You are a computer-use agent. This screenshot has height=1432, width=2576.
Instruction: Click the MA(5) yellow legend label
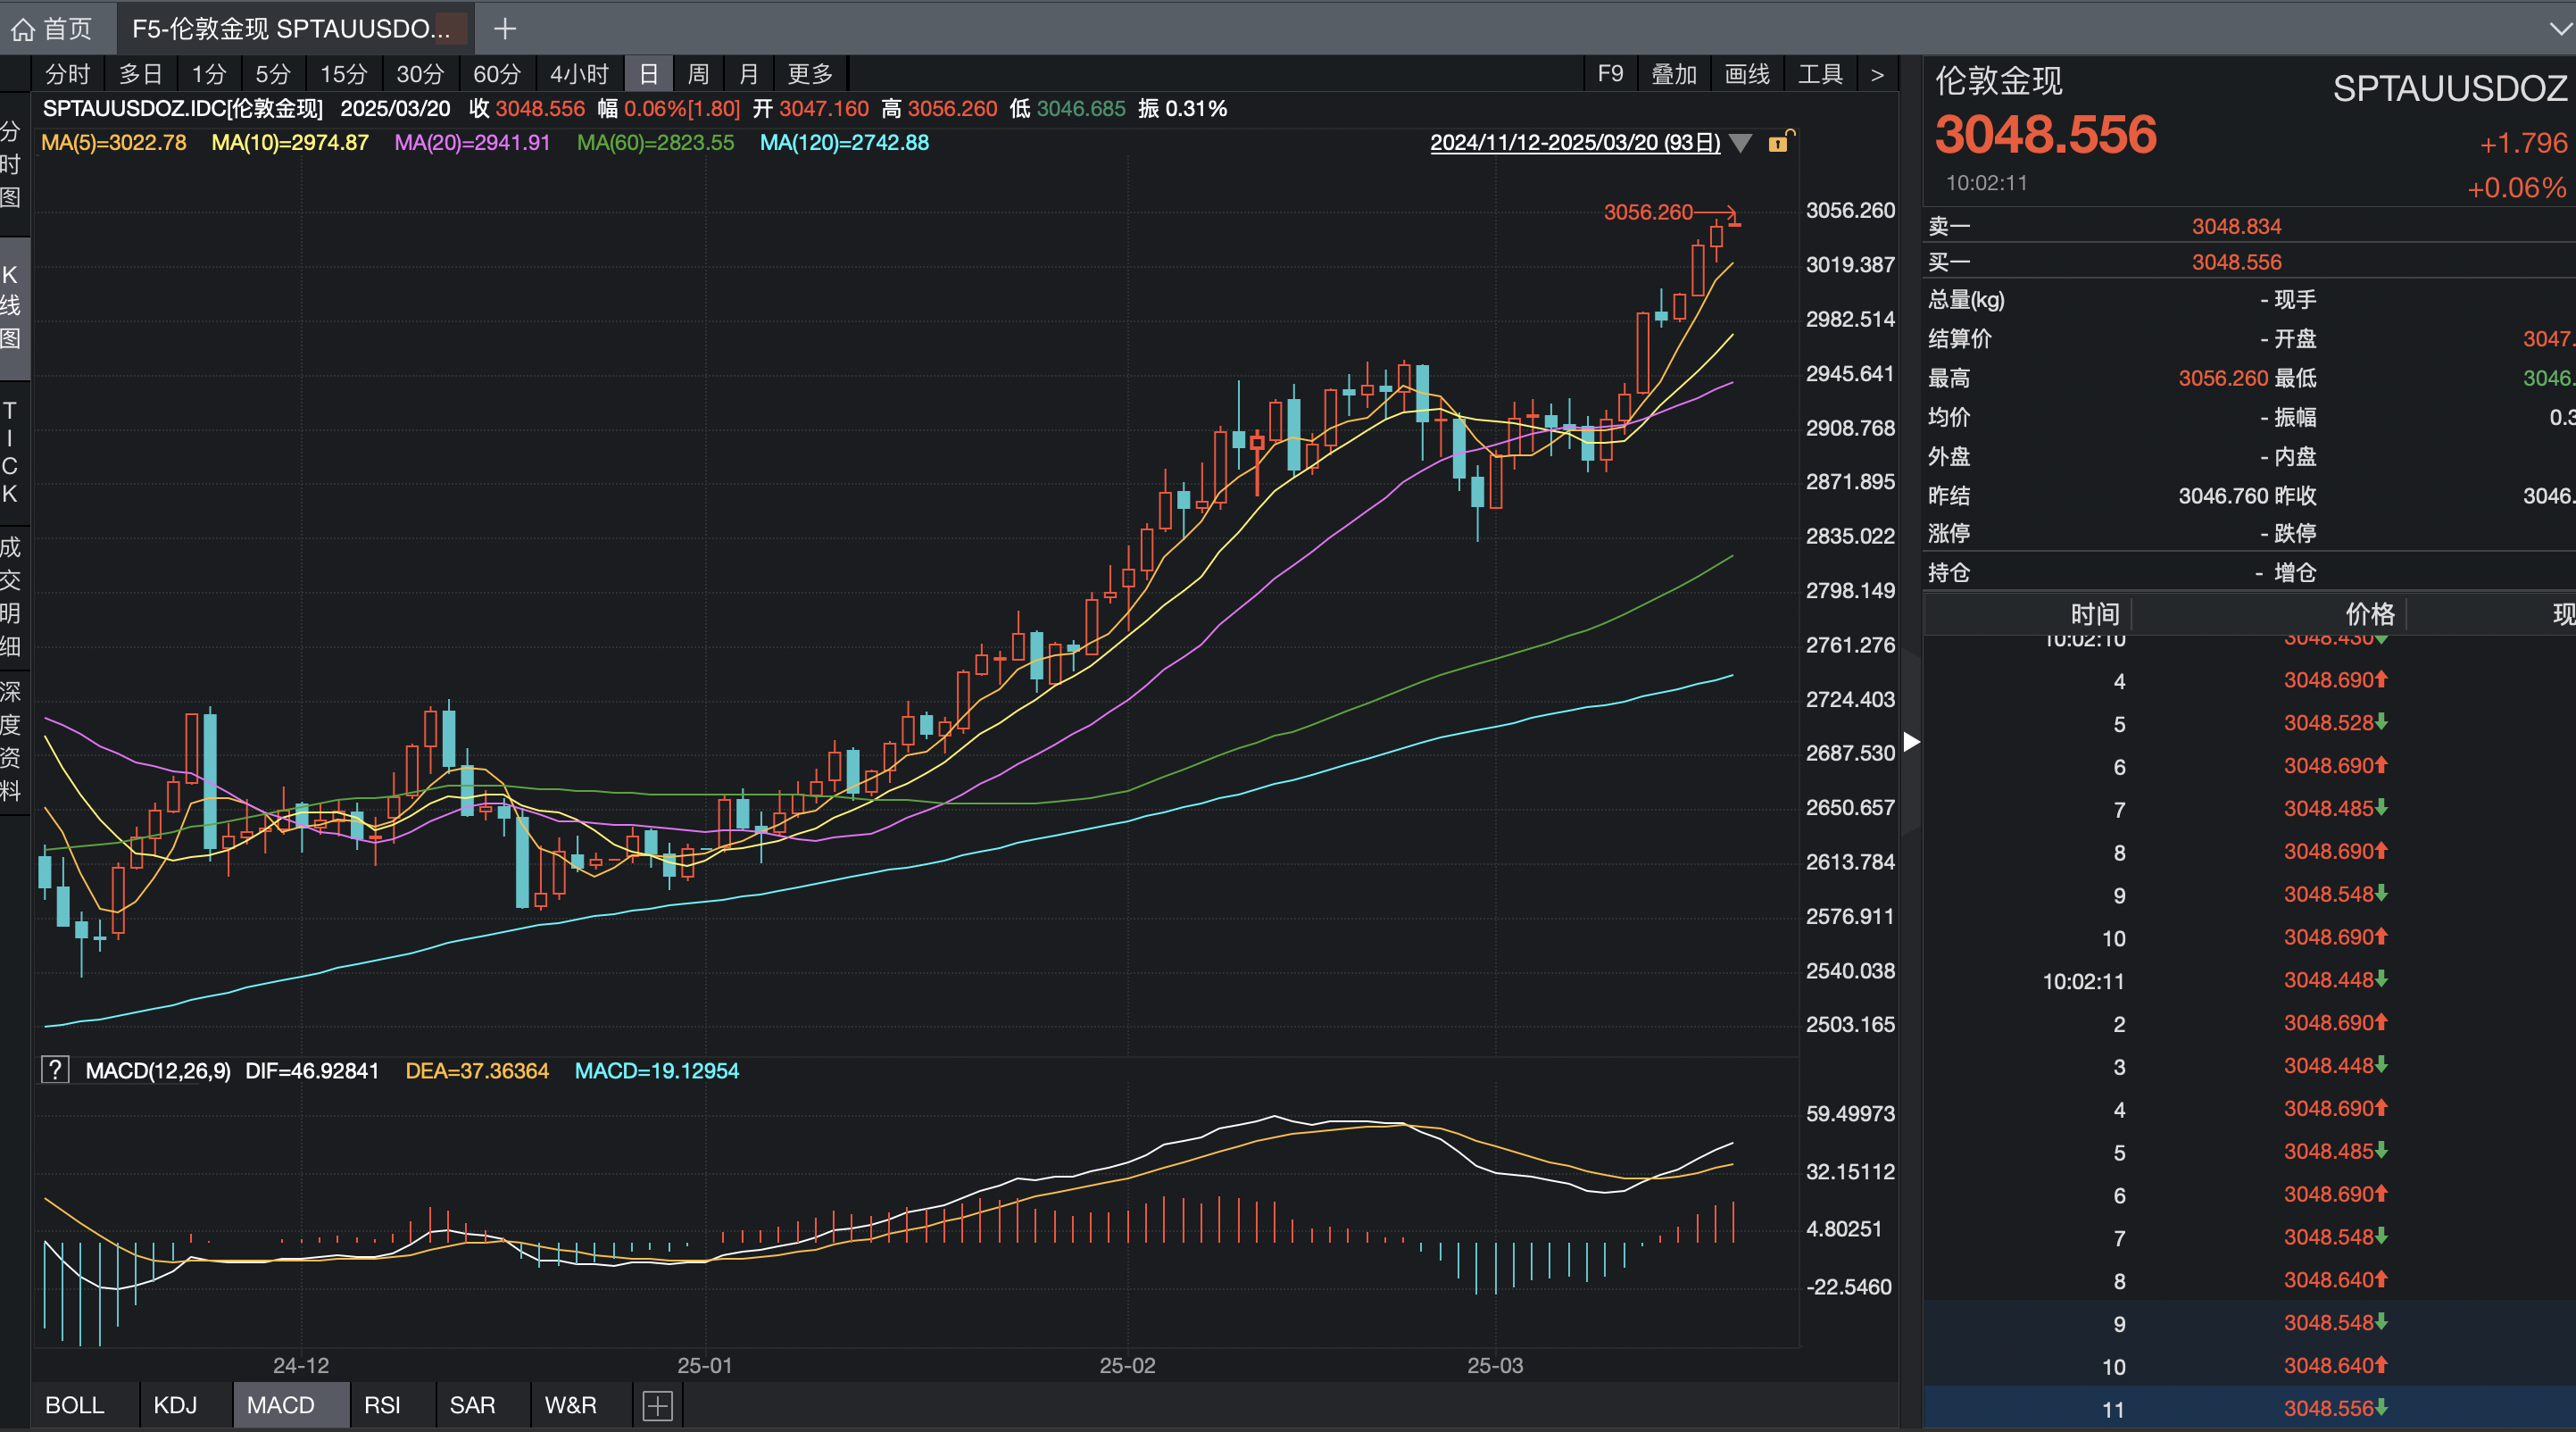point(113,142)
